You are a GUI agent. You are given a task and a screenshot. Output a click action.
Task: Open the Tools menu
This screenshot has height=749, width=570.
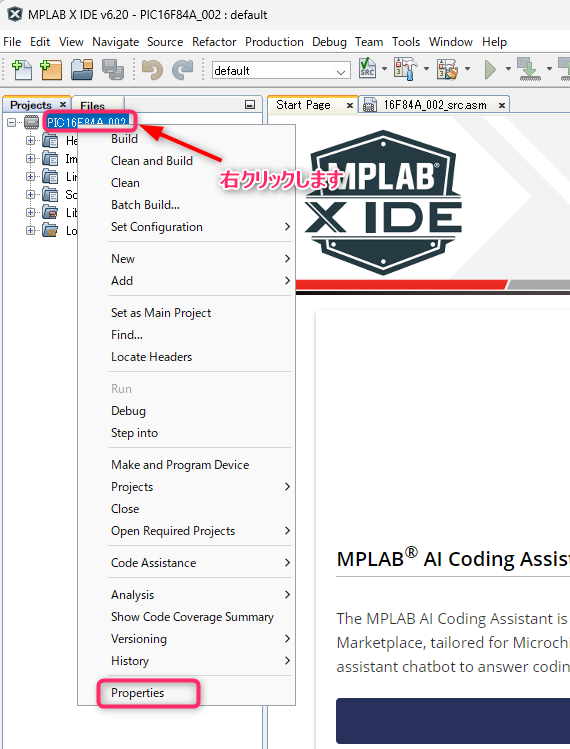coord(406,42)
